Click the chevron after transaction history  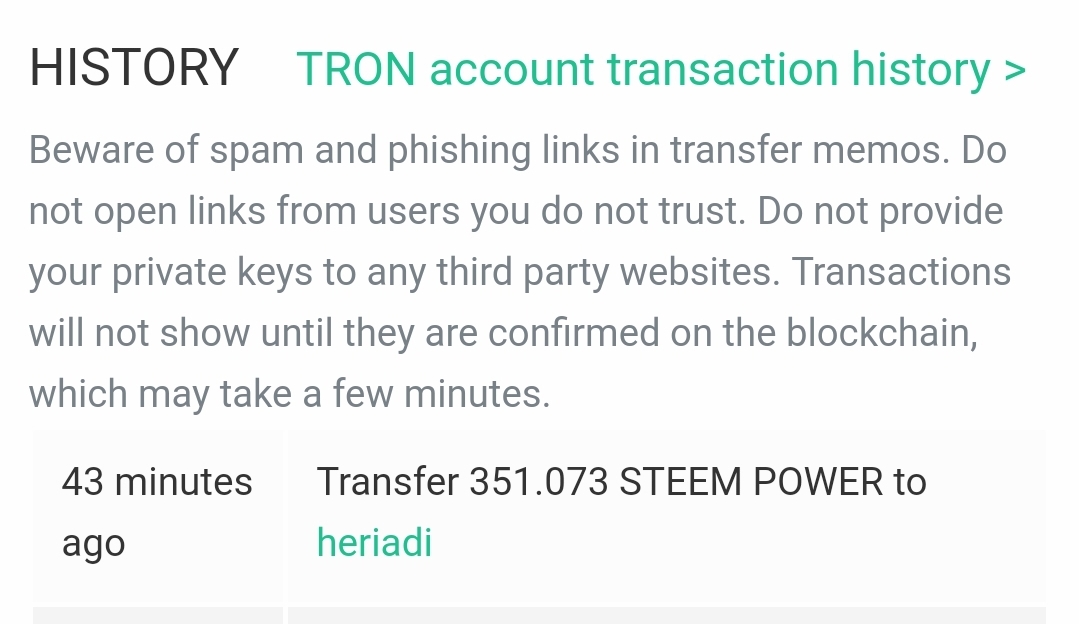(1015, 69)
